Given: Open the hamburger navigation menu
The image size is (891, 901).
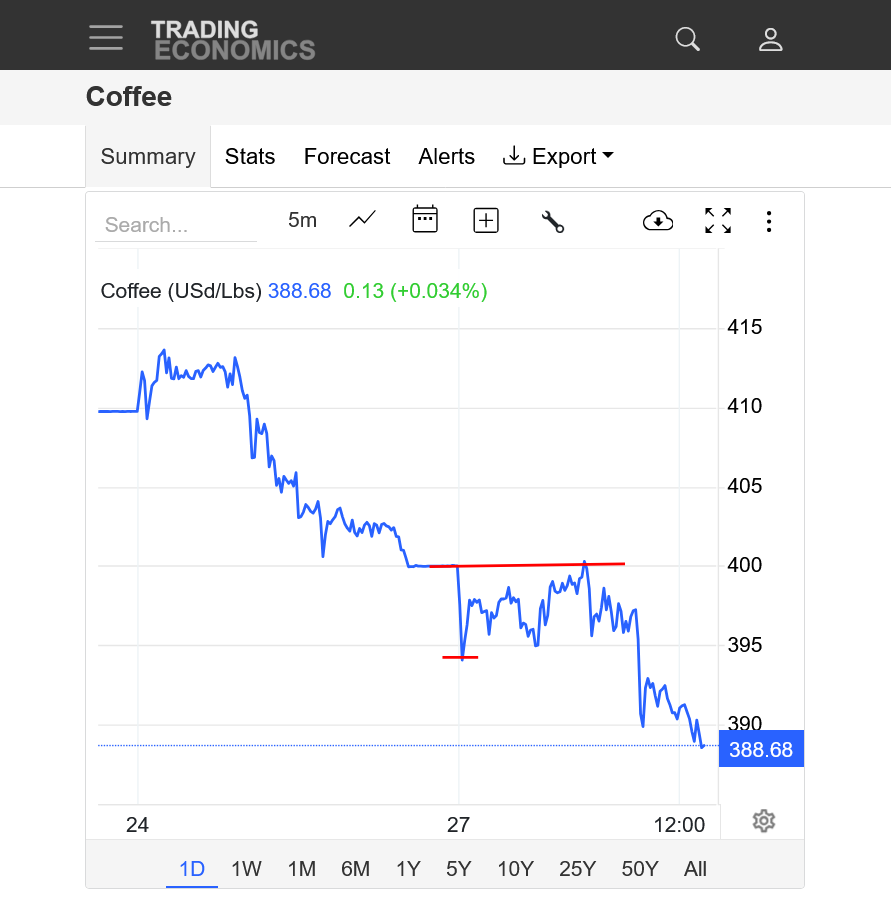Looking at the screenshot, I should pos(106,38).
